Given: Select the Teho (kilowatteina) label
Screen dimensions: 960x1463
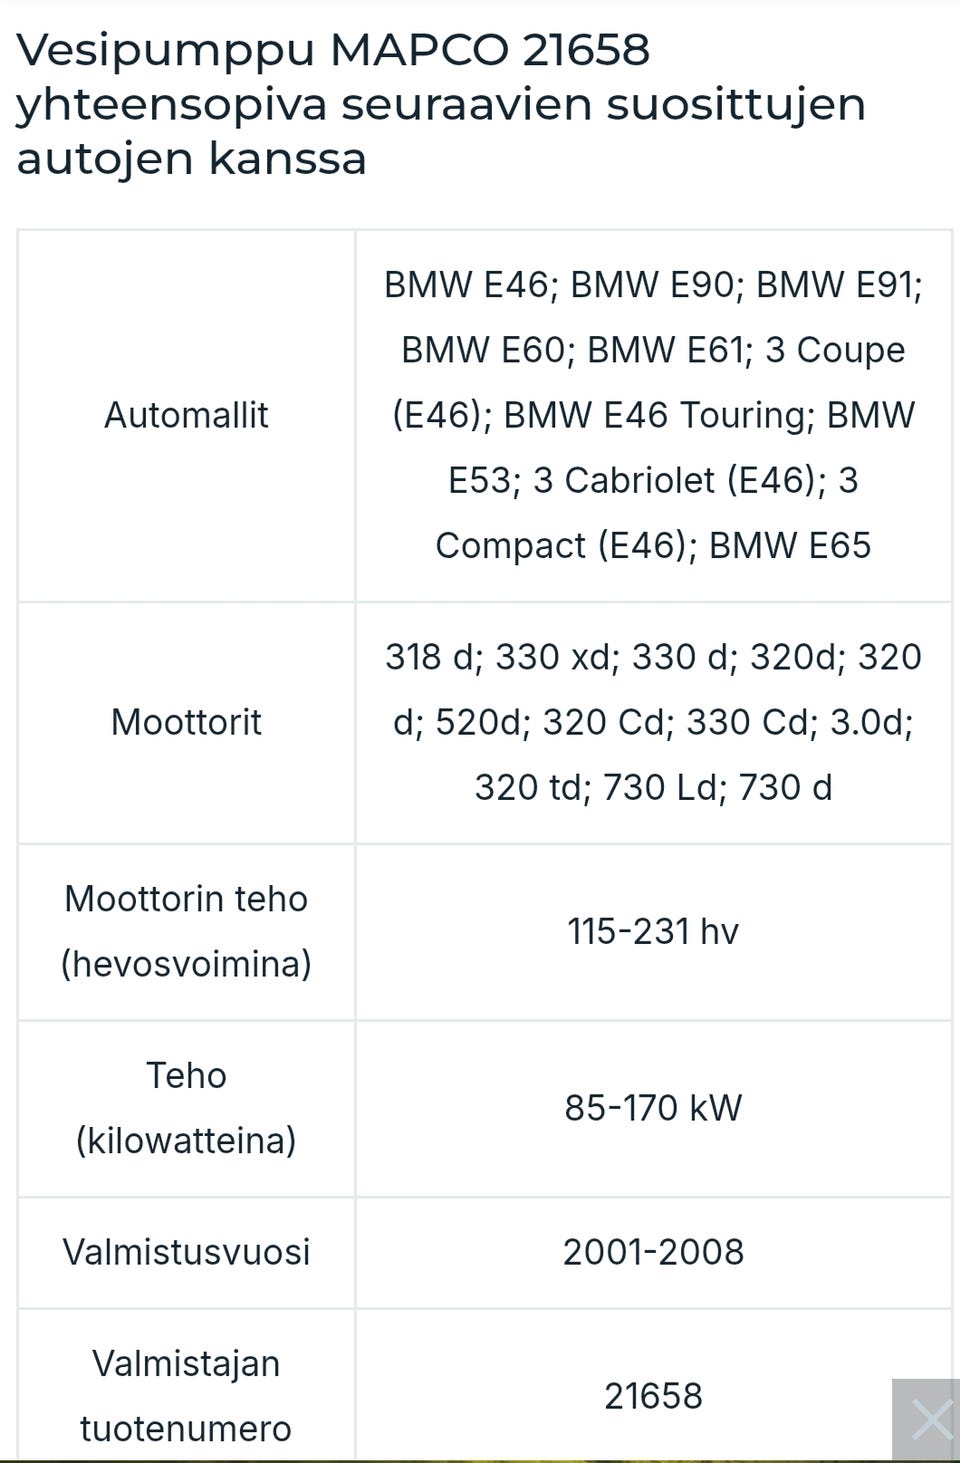Looking at the screenshot, I should tap(186, 1108).
